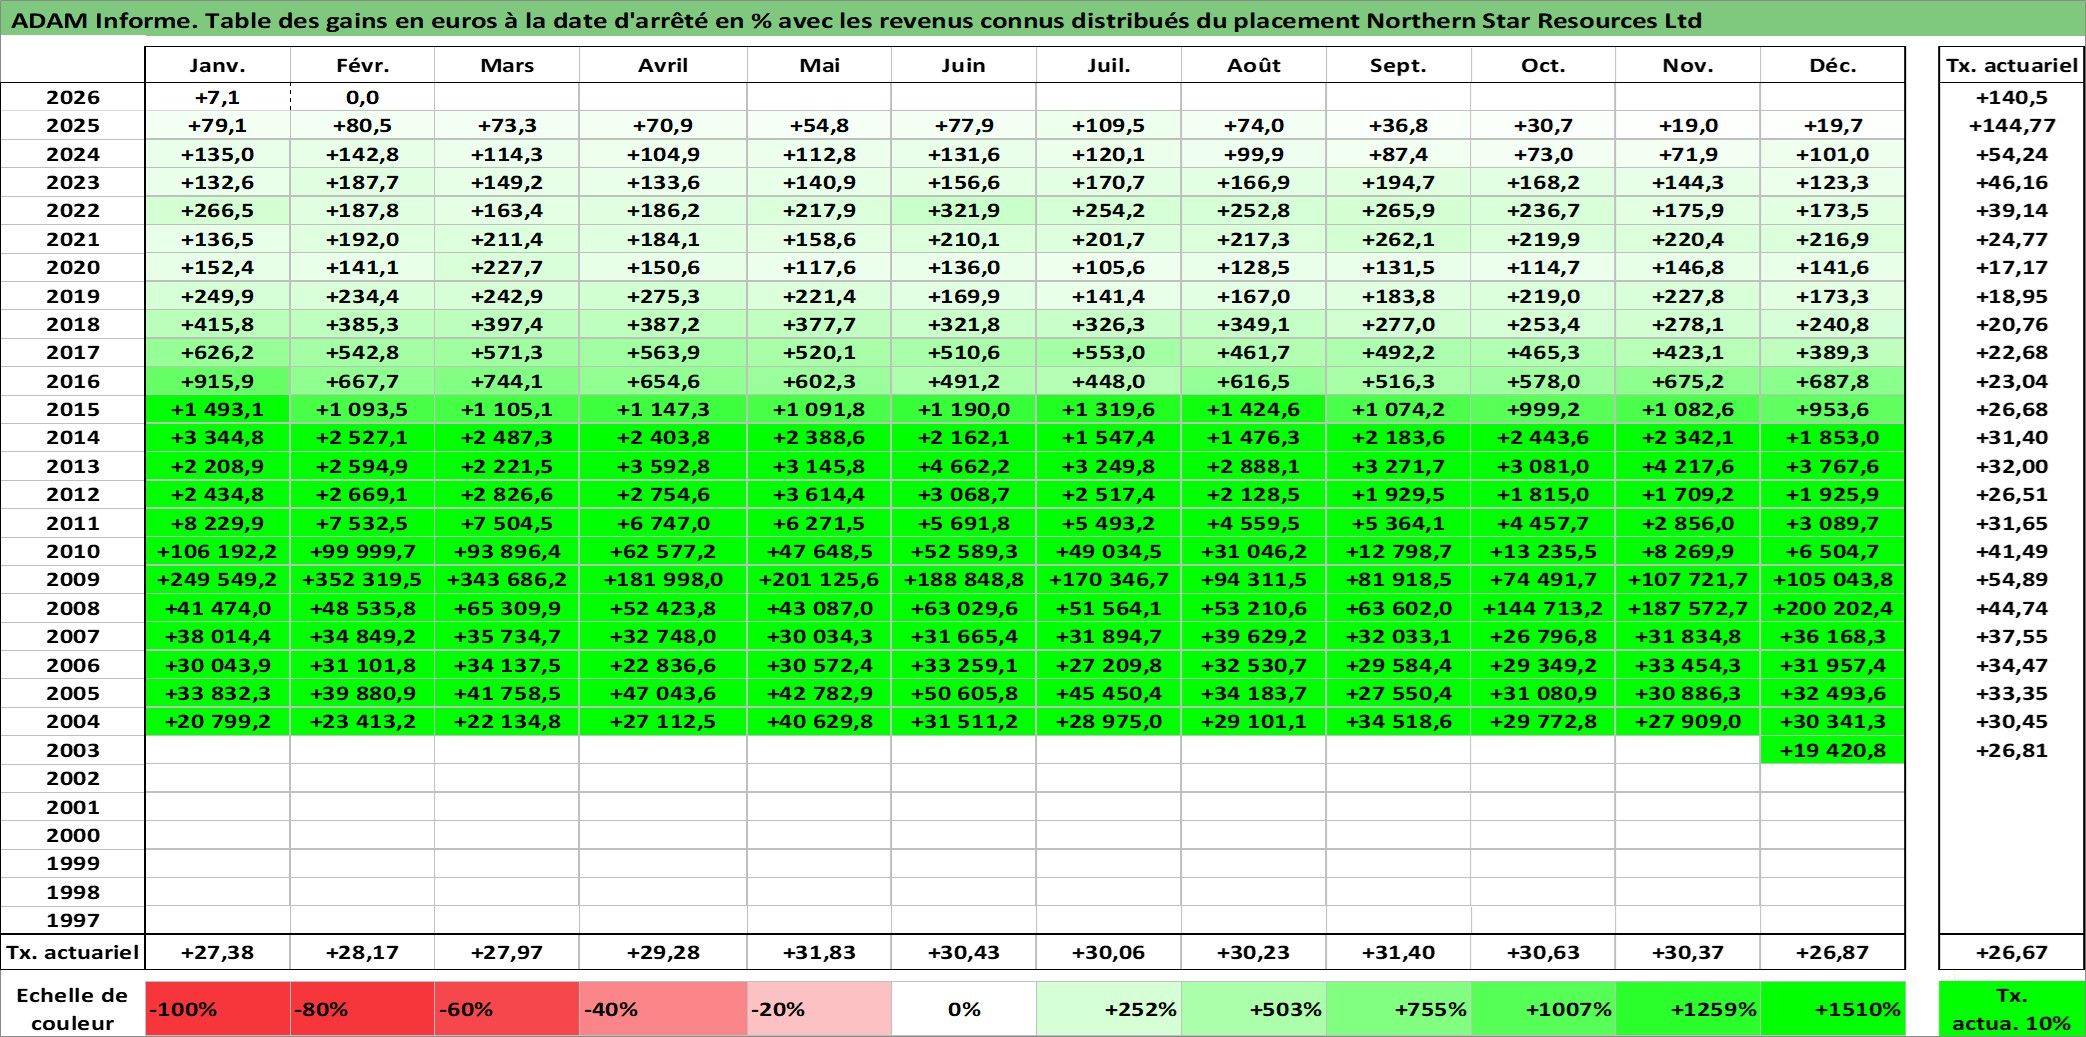Image resolution: width=2086 pixels, height=1037 pixels.
Task: Select the +27,38 January actuarial rate
Action: (x=218, y=952)
